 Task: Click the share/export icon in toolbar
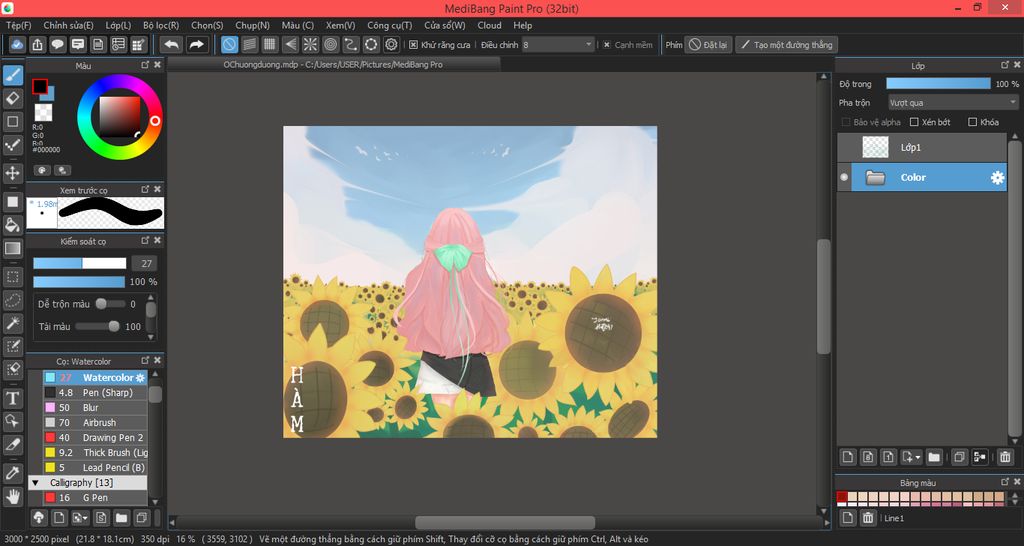37,44
